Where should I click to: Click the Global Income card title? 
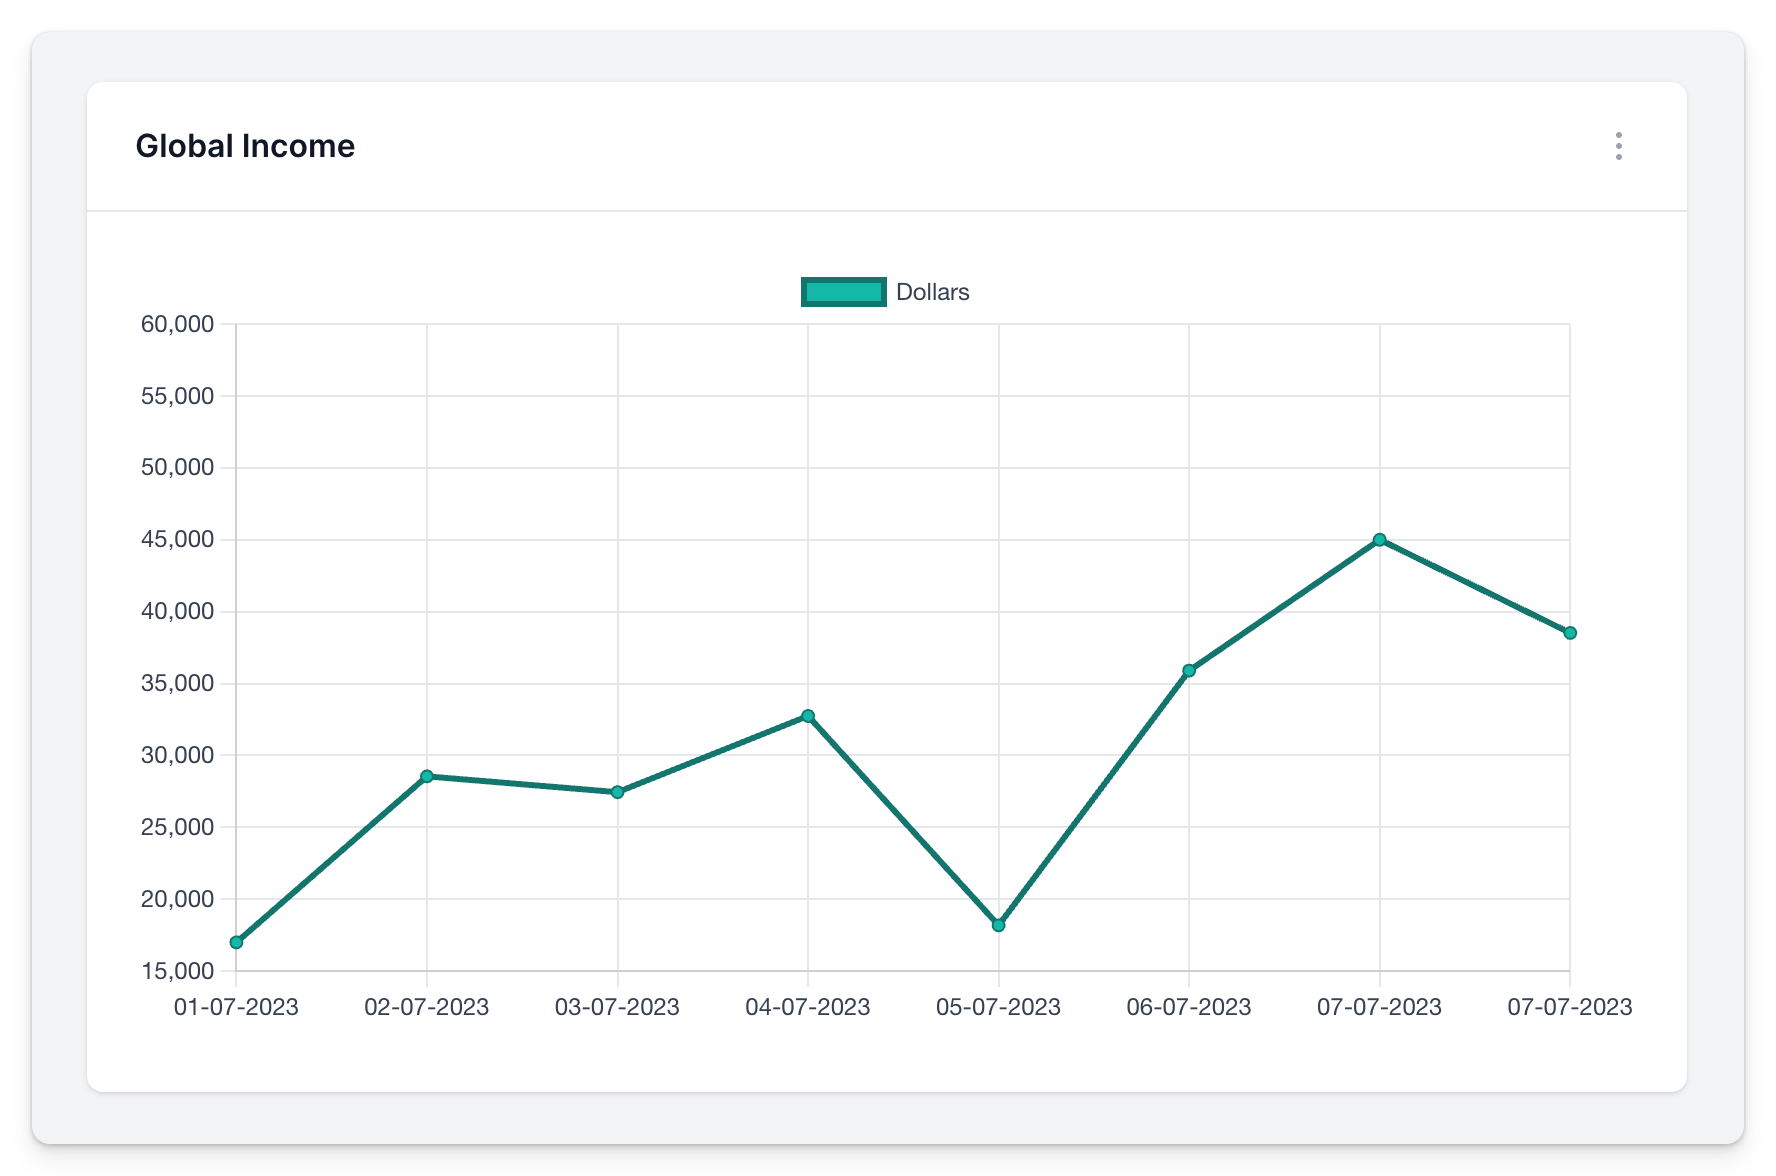[x=245, y=146]
